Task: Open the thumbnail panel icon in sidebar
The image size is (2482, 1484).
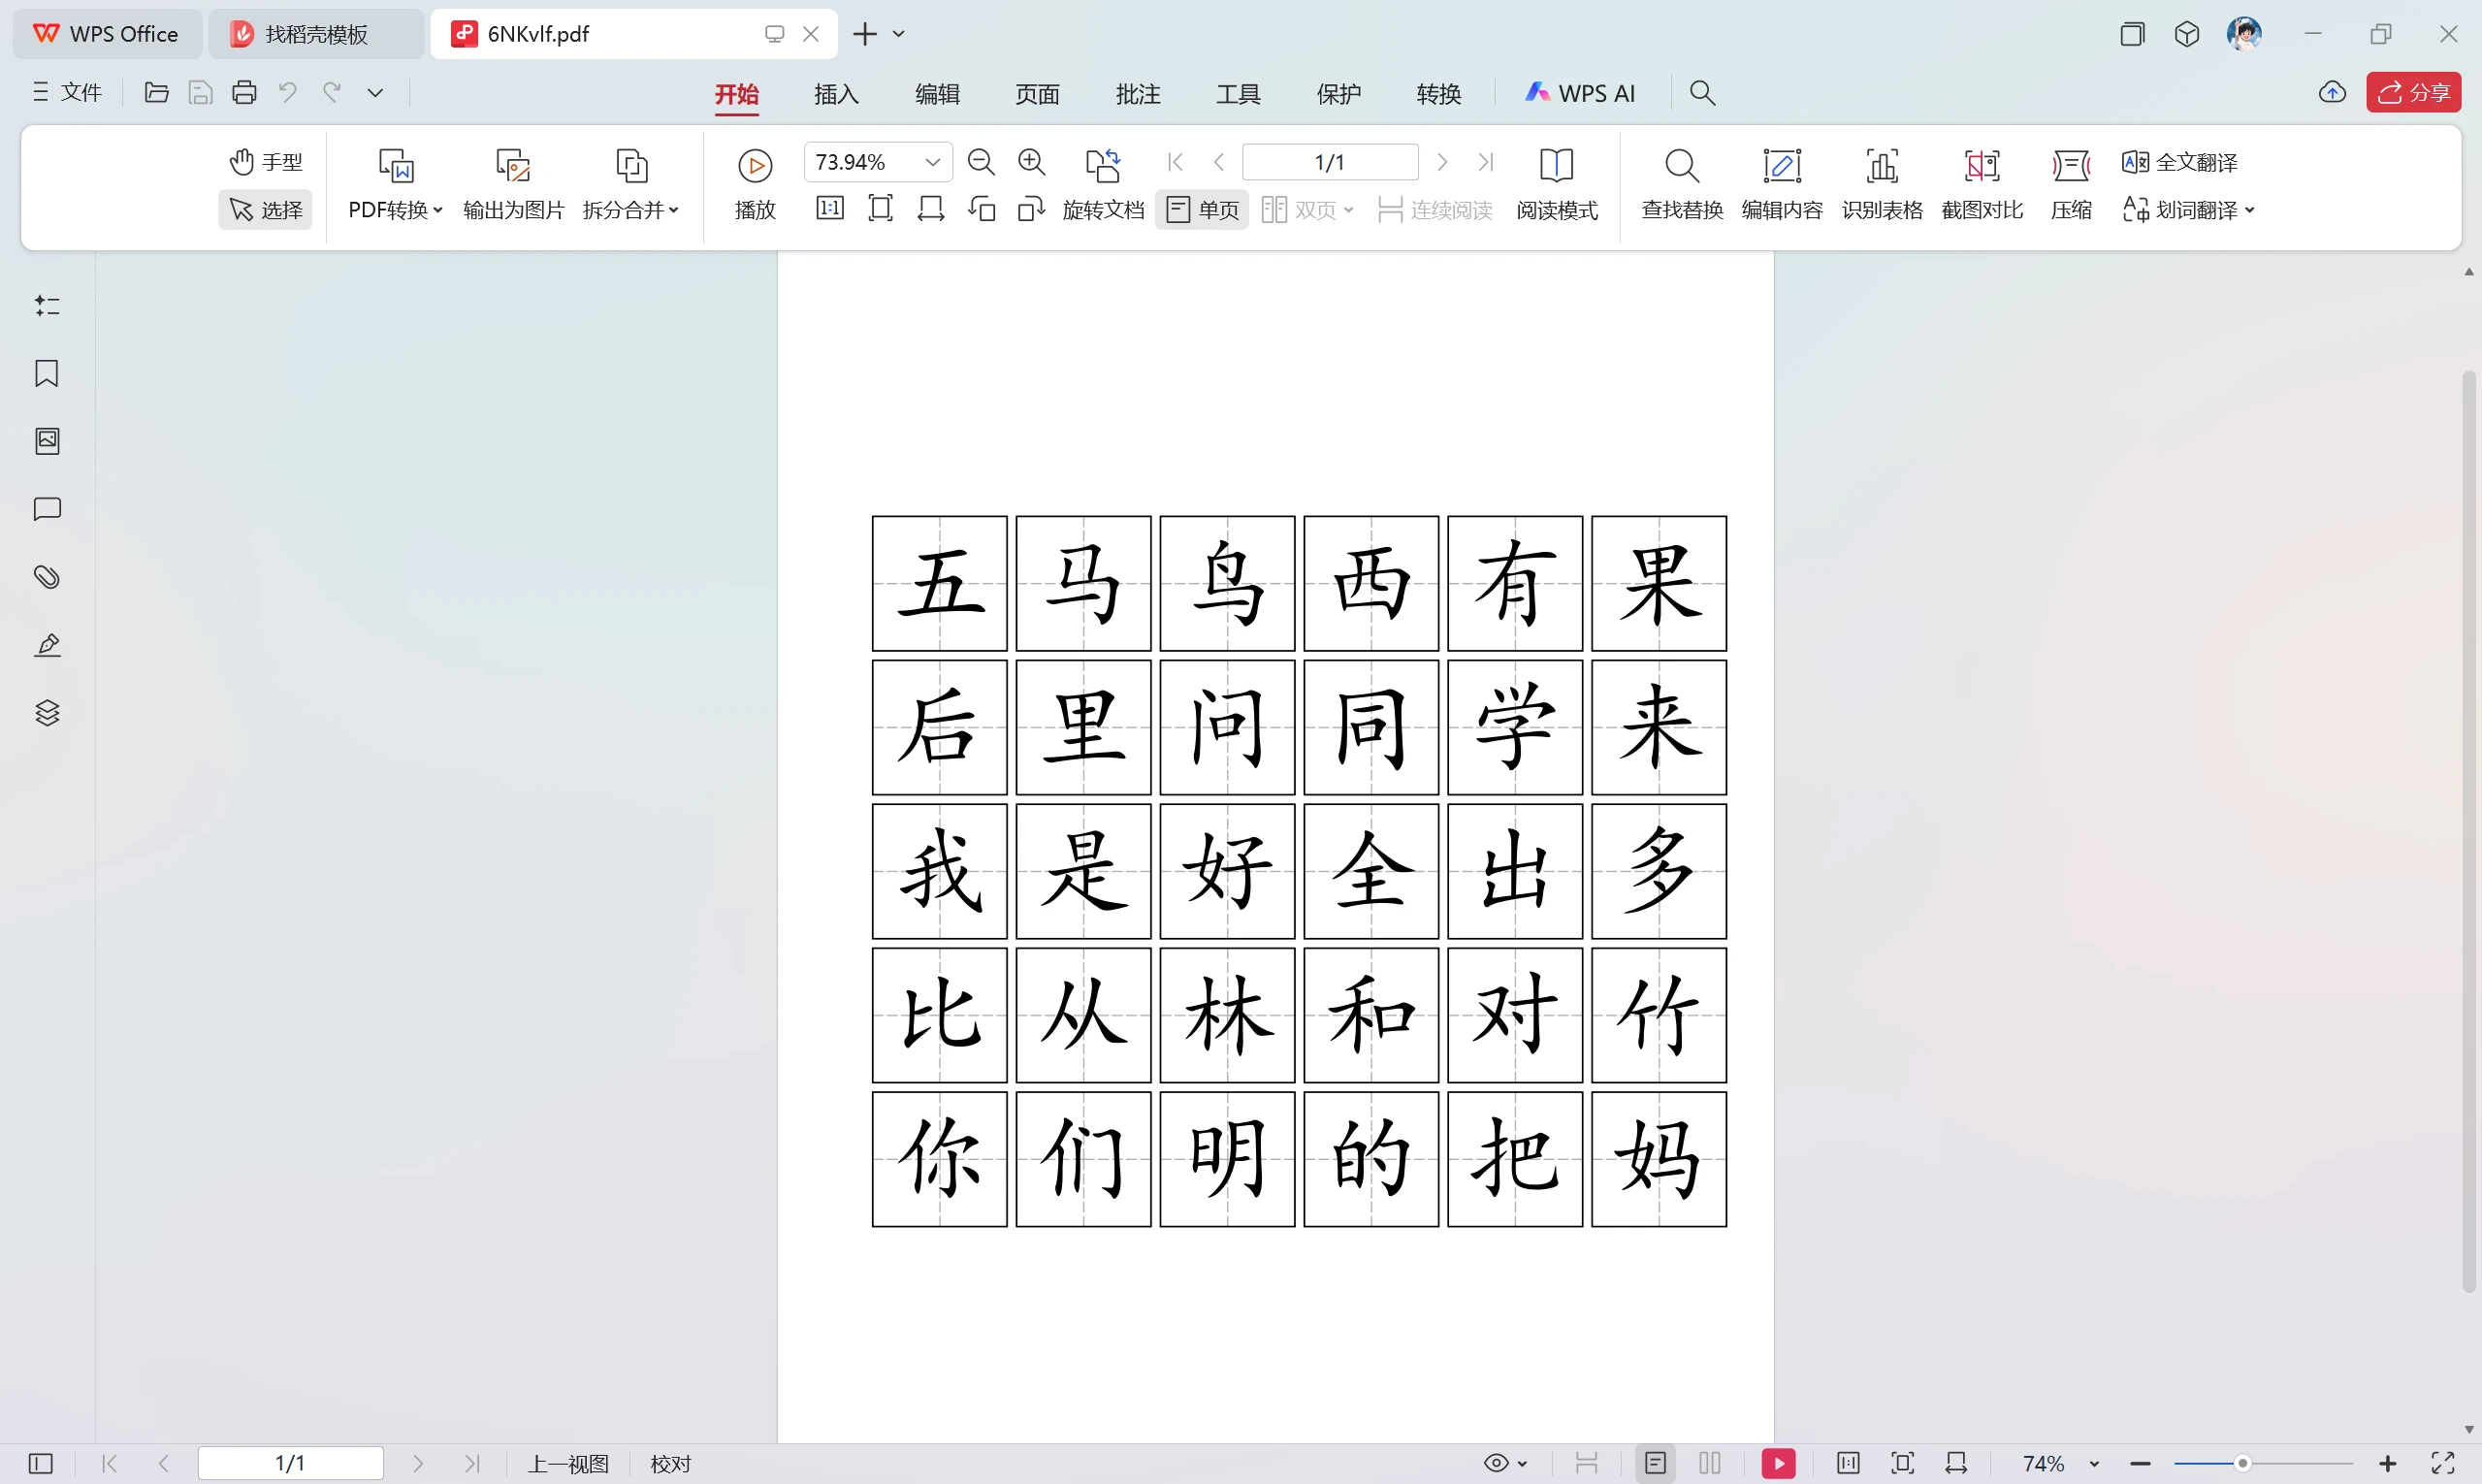Action: pyautogui.click(x=47, y=441)
